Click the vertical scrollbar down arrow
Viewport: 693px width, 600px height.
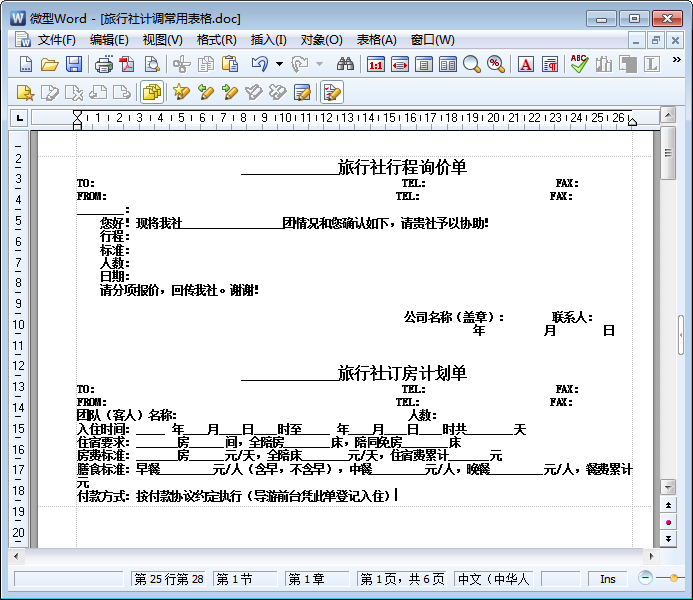tap(668, 487)
